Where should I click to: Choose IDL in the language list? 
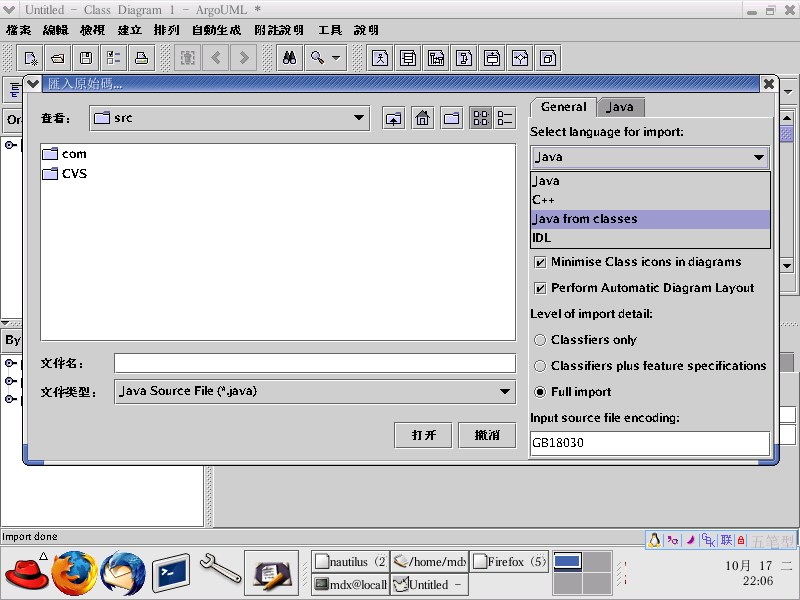coord(650,238)
